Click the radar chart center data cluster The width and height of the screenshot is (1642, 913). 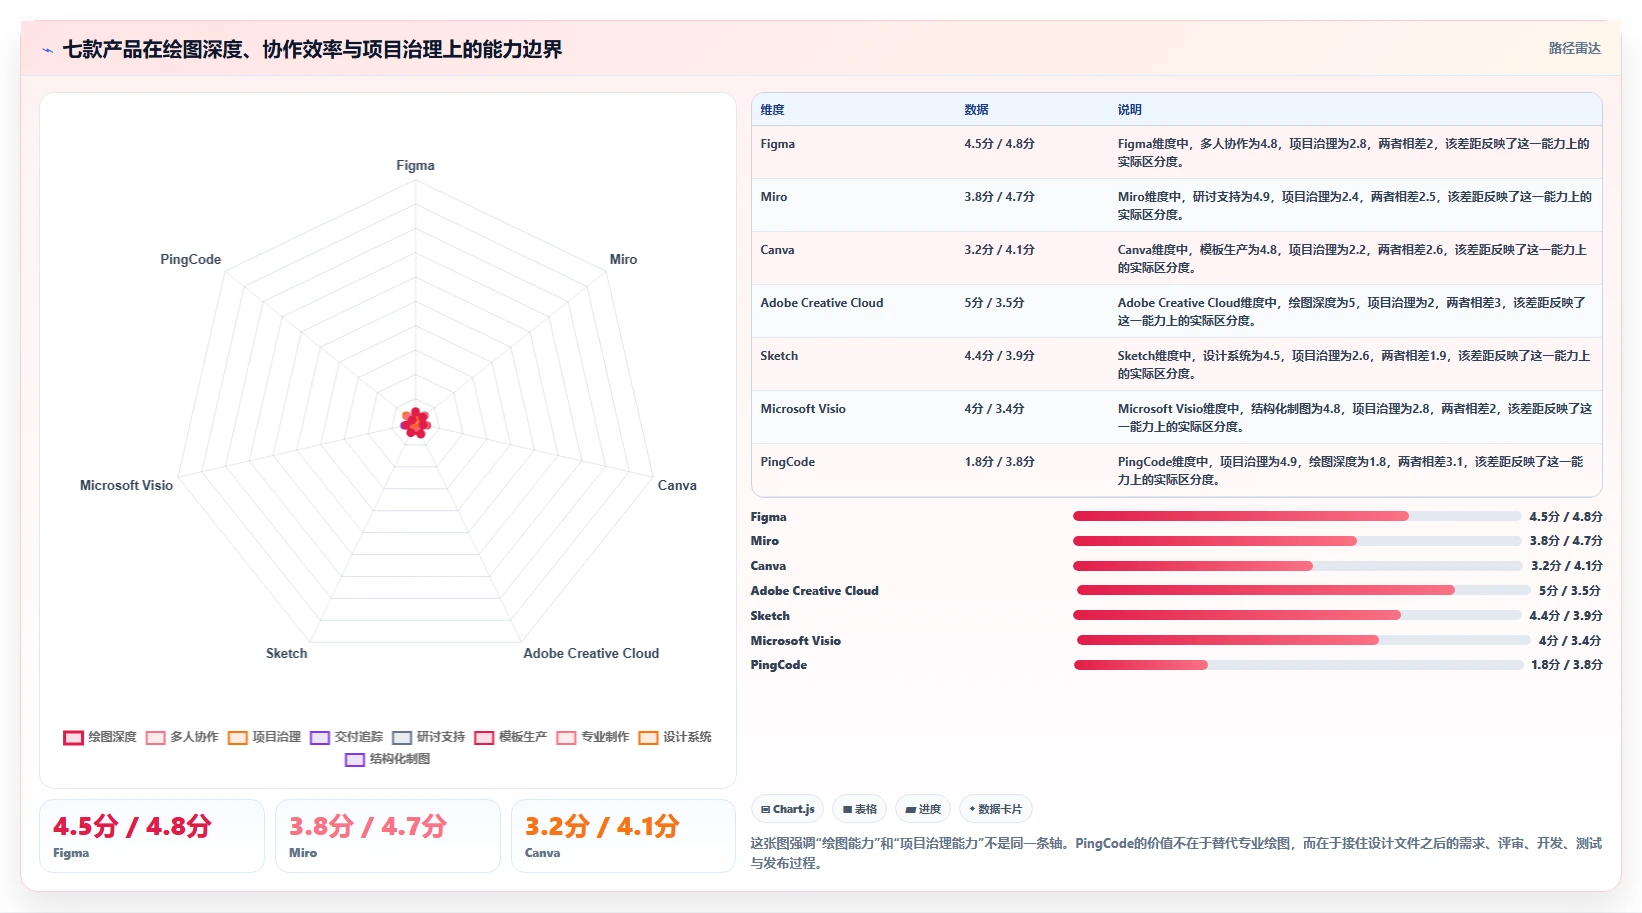(415, 423)
